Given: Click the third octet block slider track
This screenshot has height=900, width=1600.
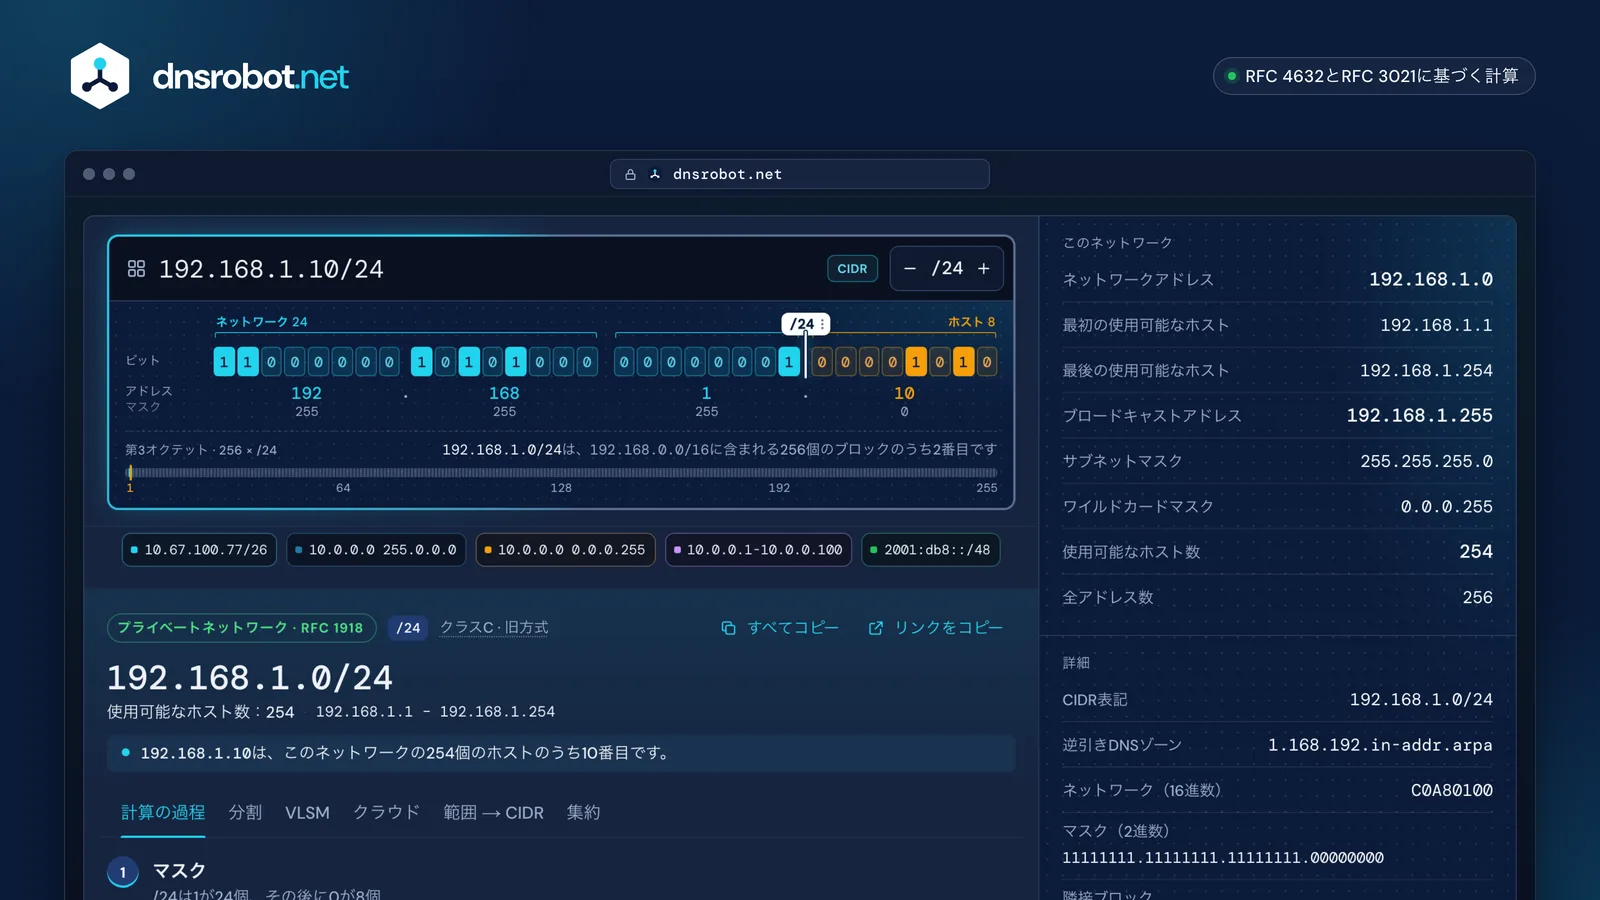Looking at the screenshot, I should pos(562,472).
